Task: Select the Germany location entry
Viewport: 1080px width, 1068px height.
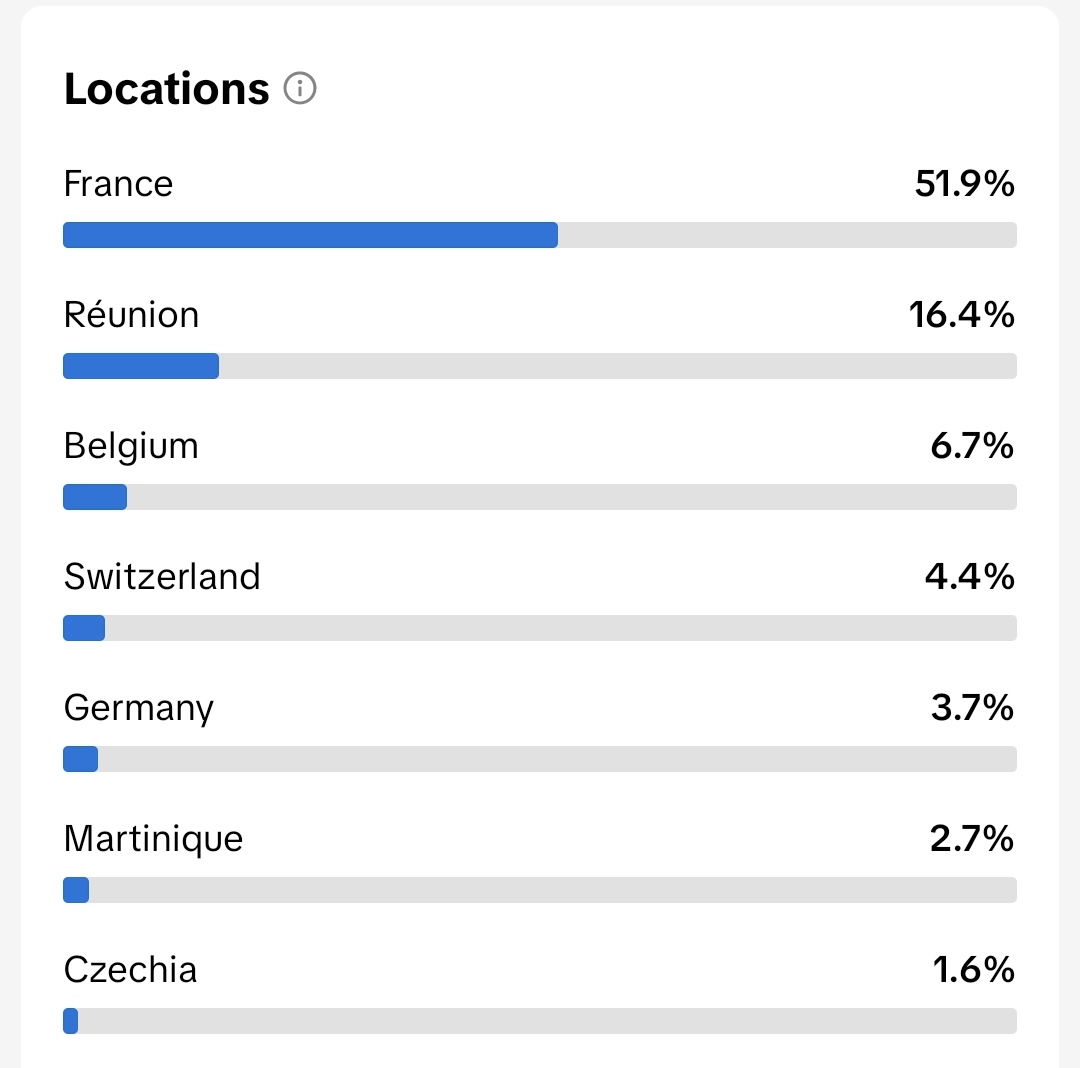Action: tap(138, 708)
